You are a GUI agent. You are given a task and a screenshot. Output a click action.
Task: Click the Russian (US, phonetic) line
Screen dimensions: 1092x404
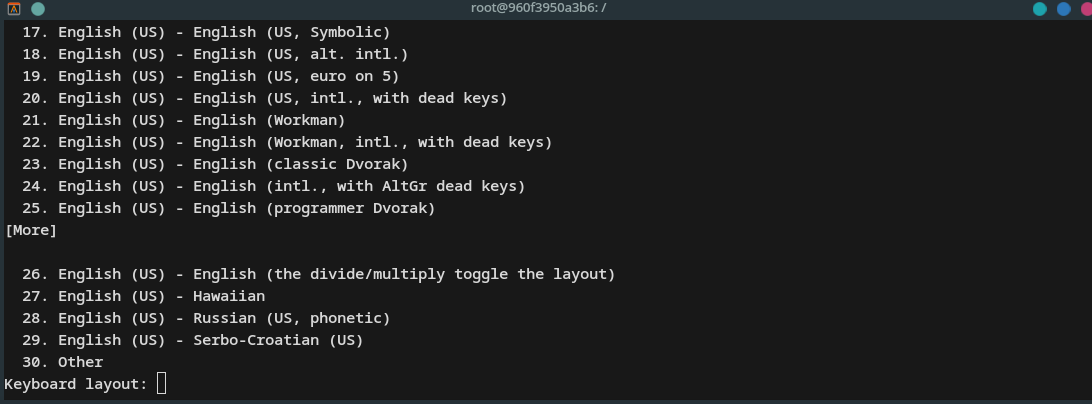click(x=206, y=318)
